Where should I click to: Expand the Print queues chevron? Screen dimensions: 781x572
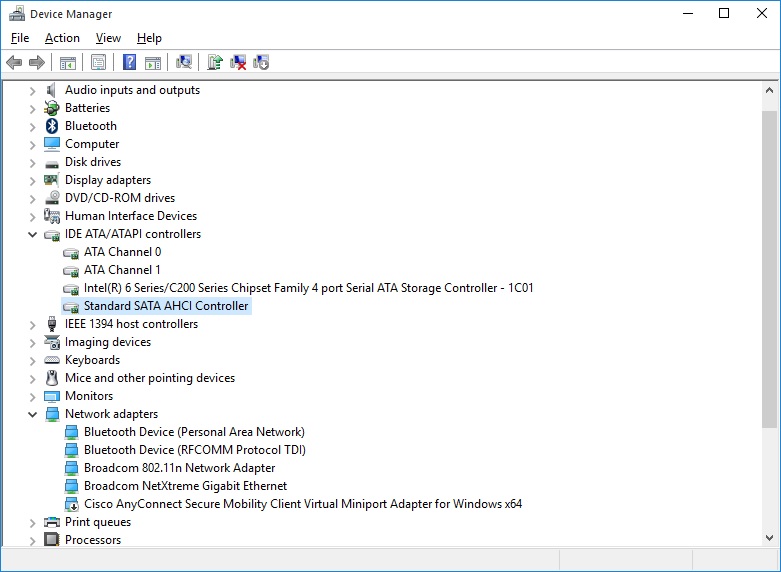(32, 523)
